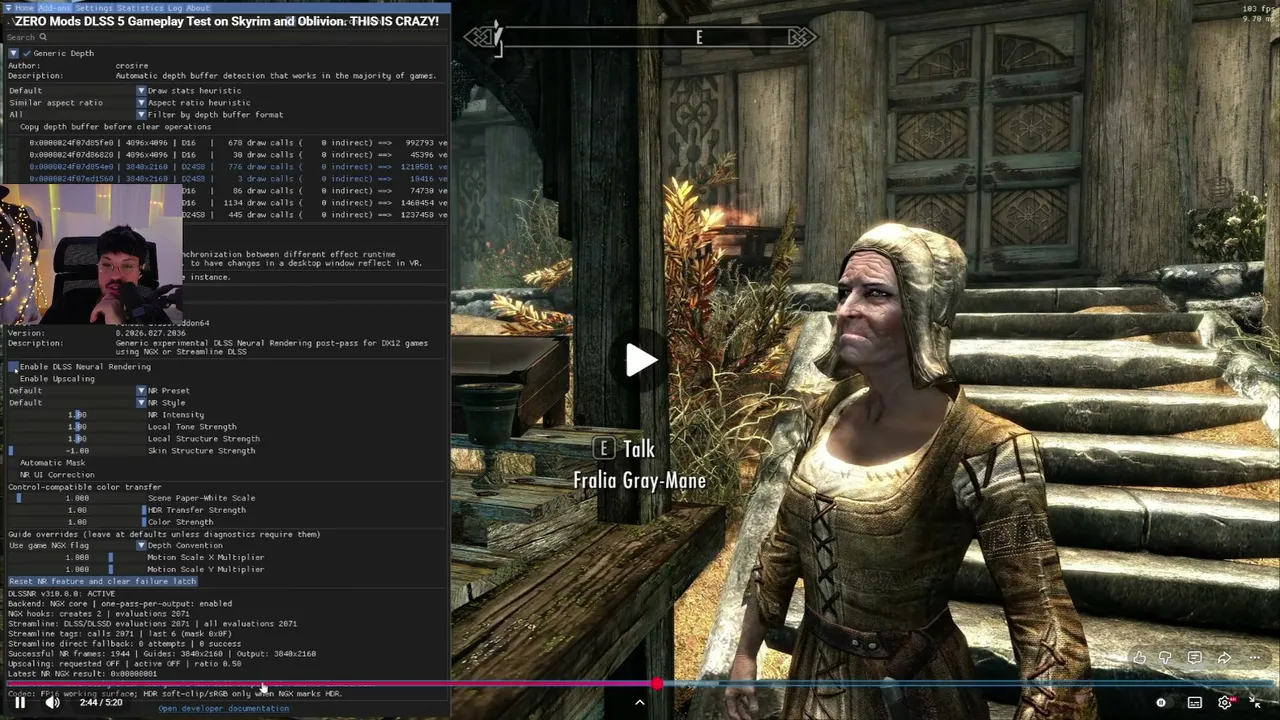Image resolution: width=1280 pixels, height=720 pixels.
Task: Pause the video with the pause button
Action: [x=19, y=702]
